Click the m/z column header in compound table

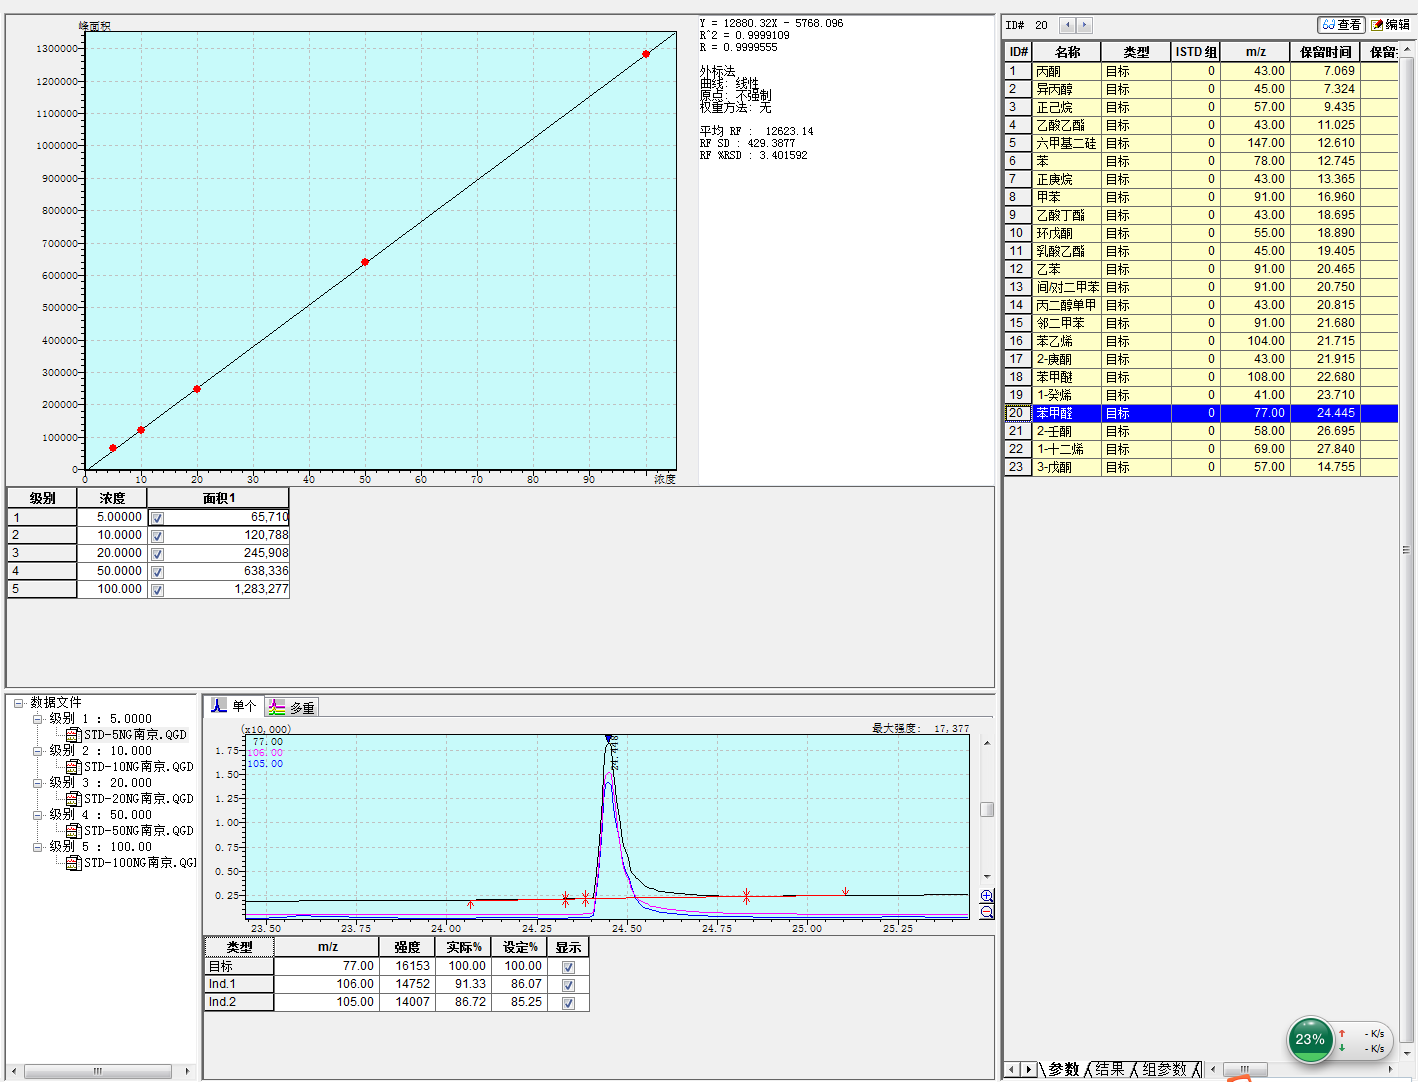pyautogui.click(x=1255, y=52)
